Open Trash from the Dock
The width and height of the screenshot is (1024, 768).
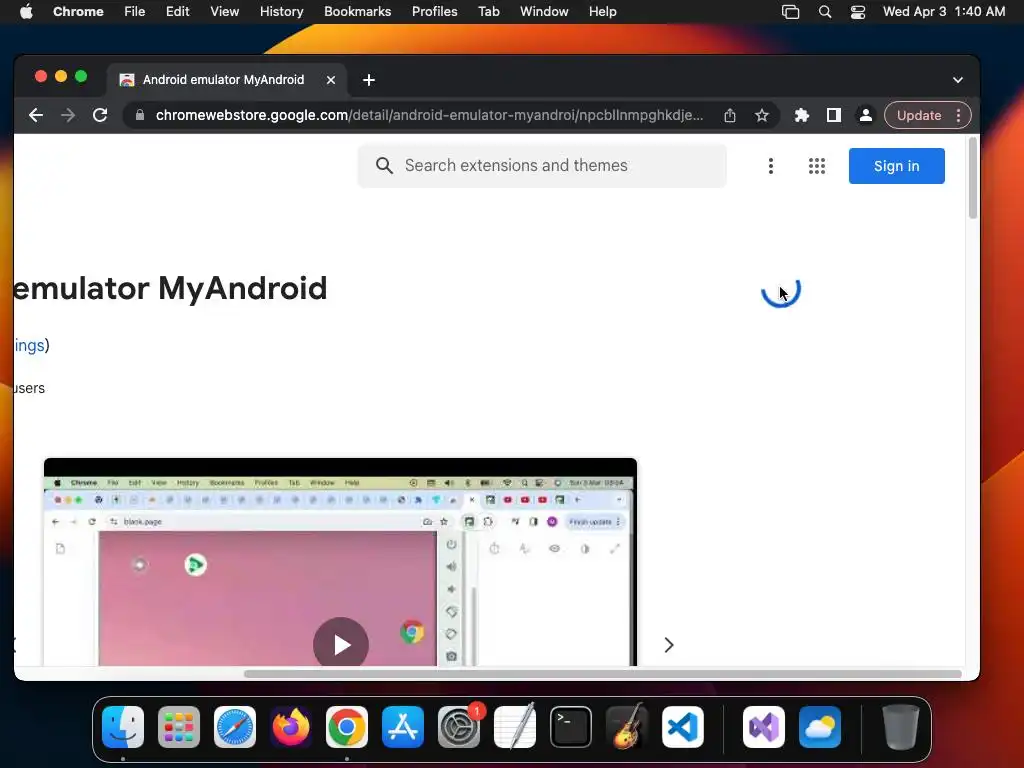(901, 727)
